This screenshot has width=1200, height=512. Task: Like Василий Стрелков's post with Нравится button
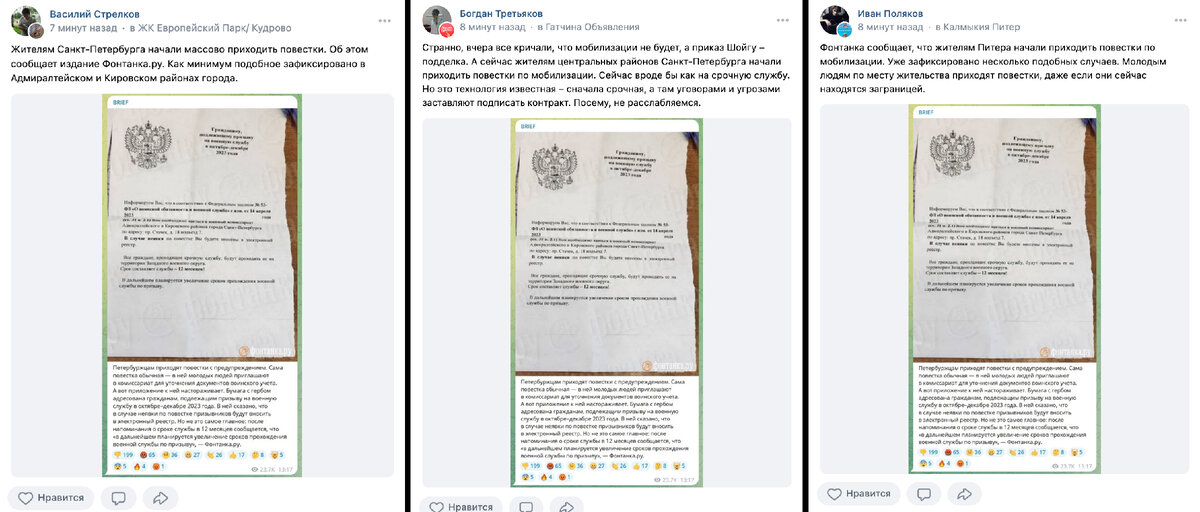(x=50, y=497)
